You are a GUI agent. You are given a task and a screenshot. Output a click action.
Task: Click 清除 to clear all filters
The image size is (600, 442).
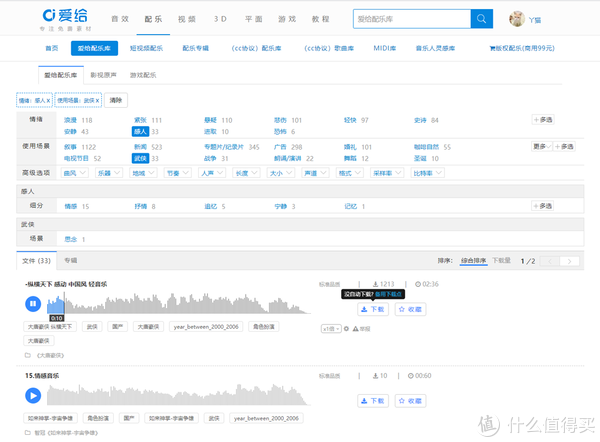click(117, 101)
